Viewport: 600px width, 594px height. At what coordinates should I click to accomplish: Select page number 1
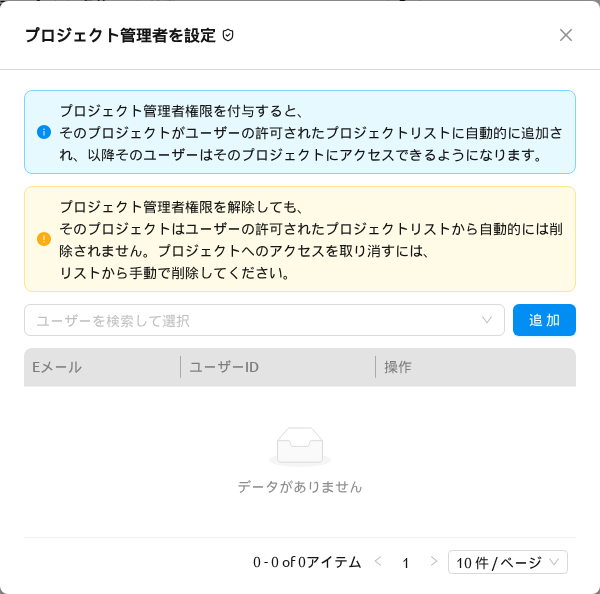click(x=406, y=563)
